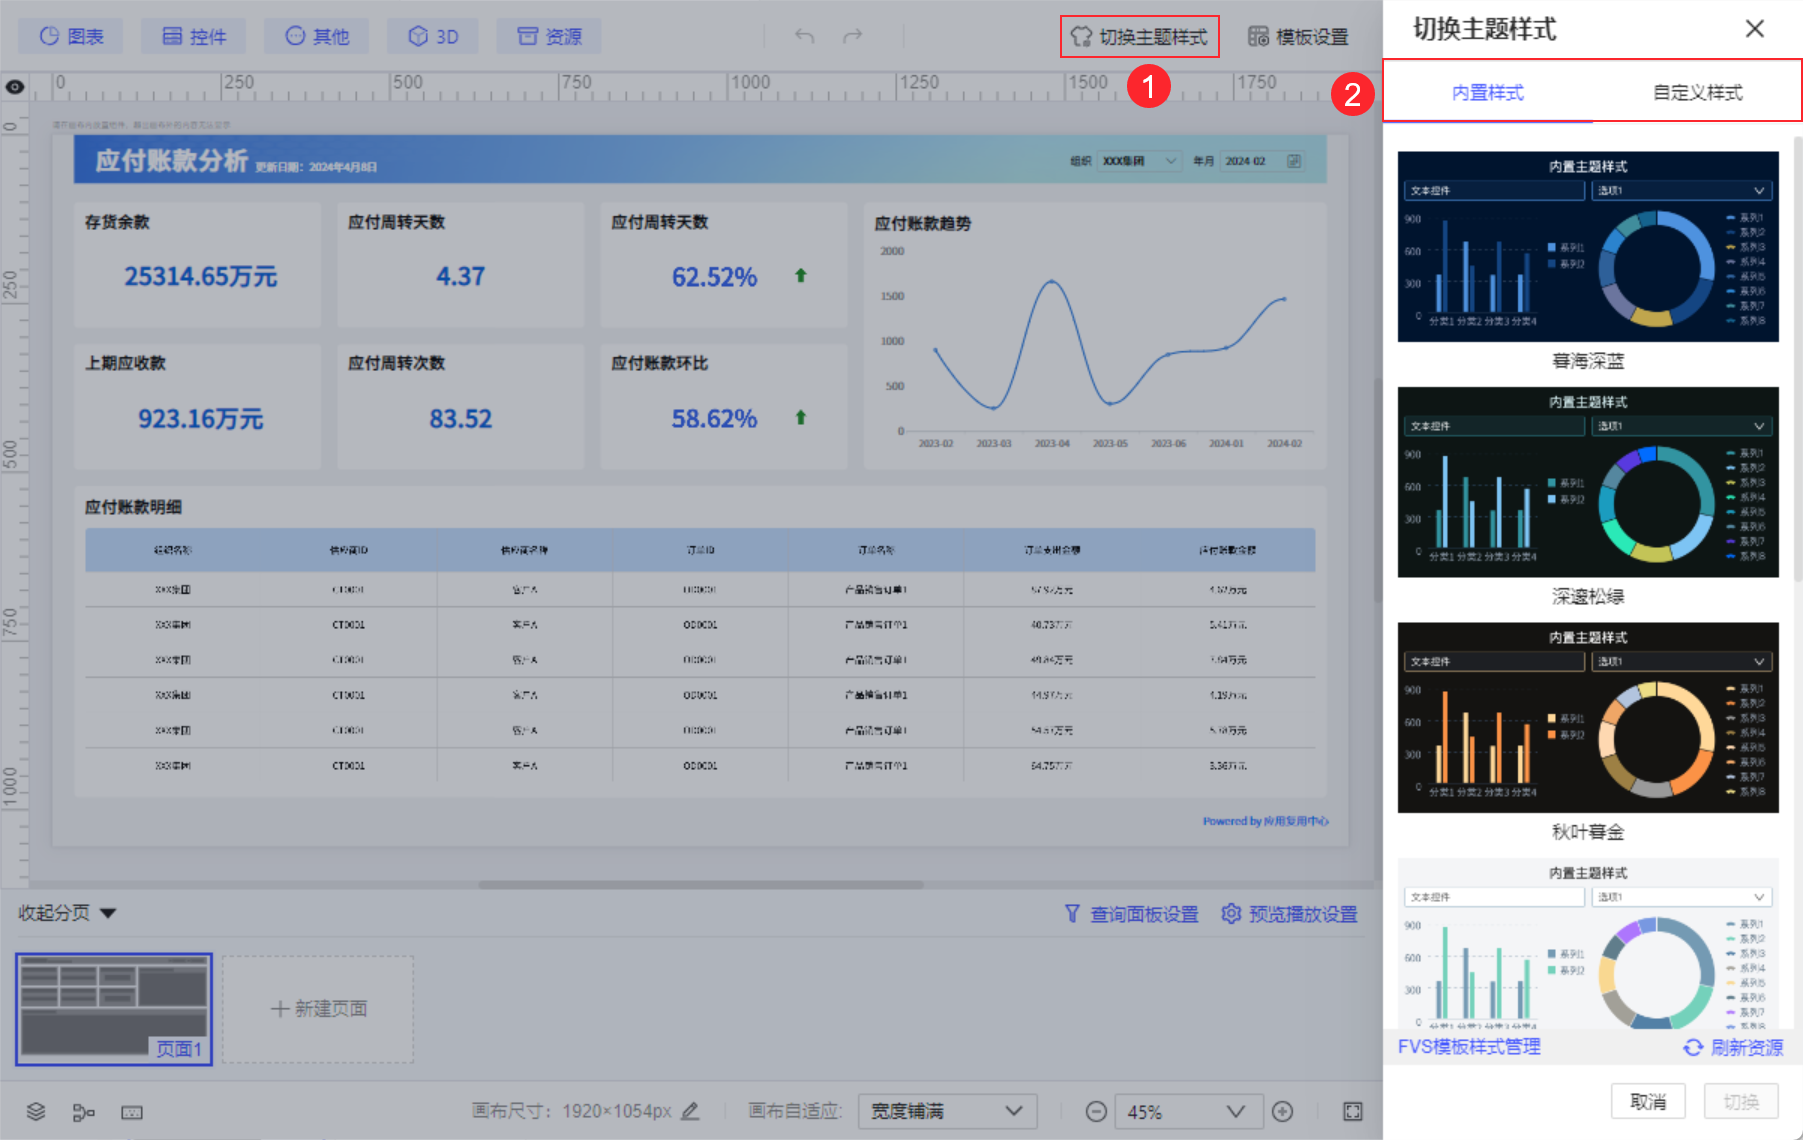Select the 应付账款趋势 line chart
The image size is (1803, 1140).
(x=1095, y=336)
